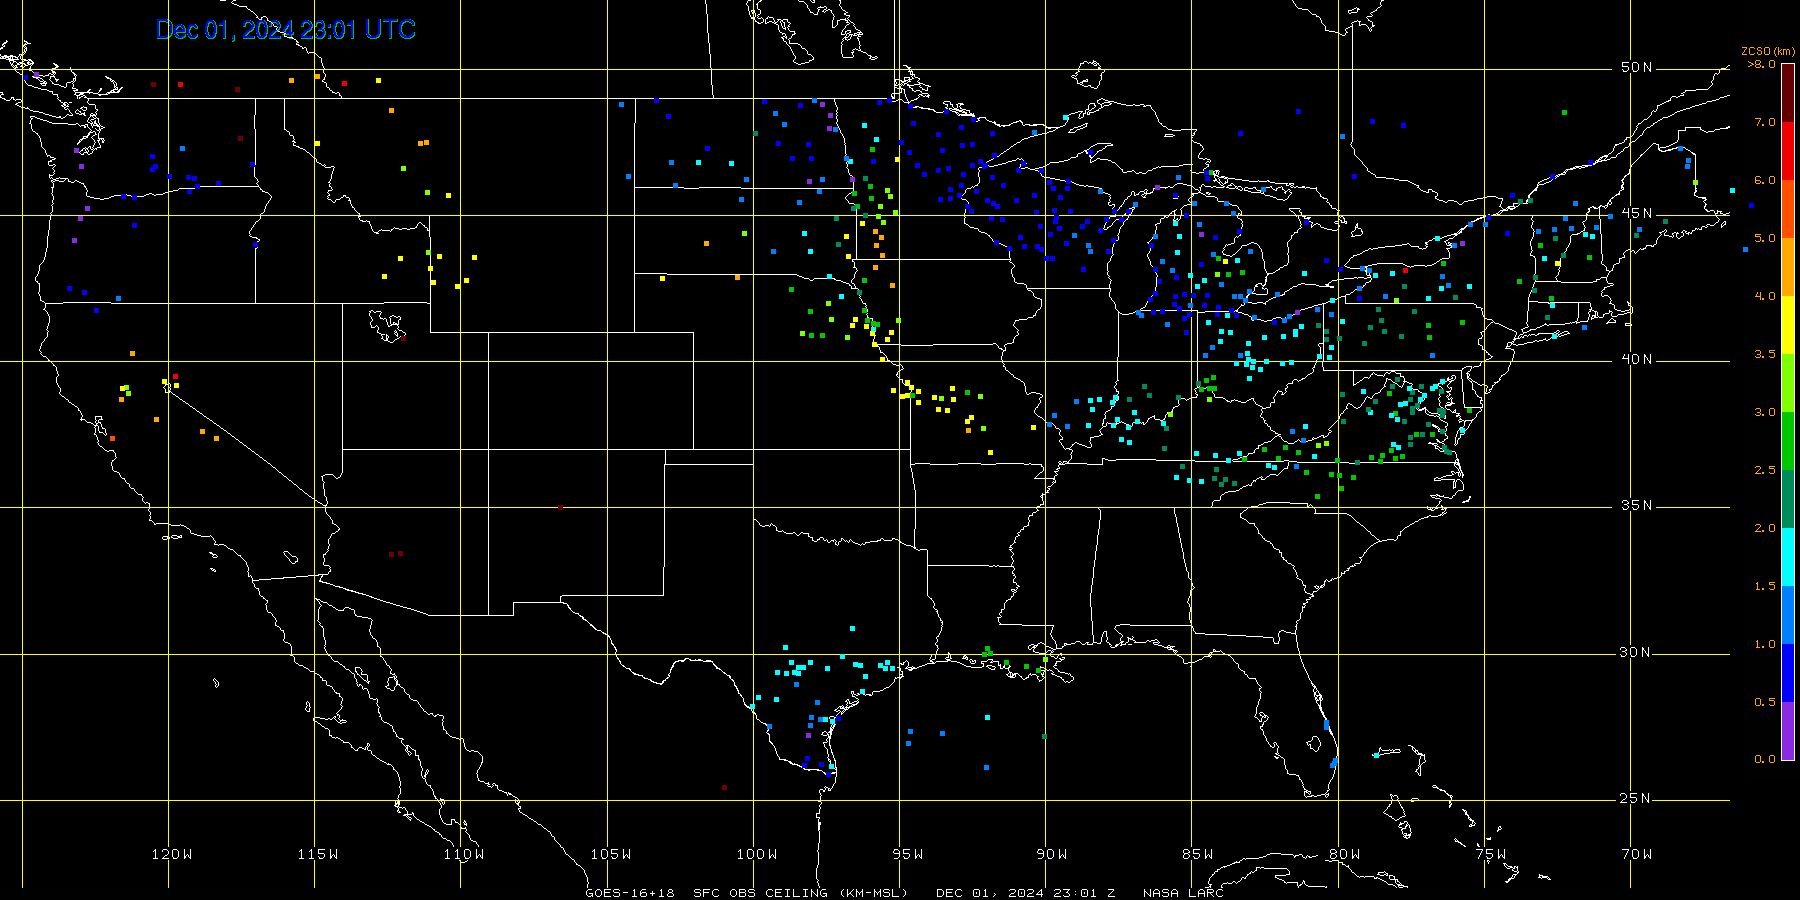Click the 45 N latitude label
The height and width of the screenshot is (900, 1800).
pos(1636,214)
